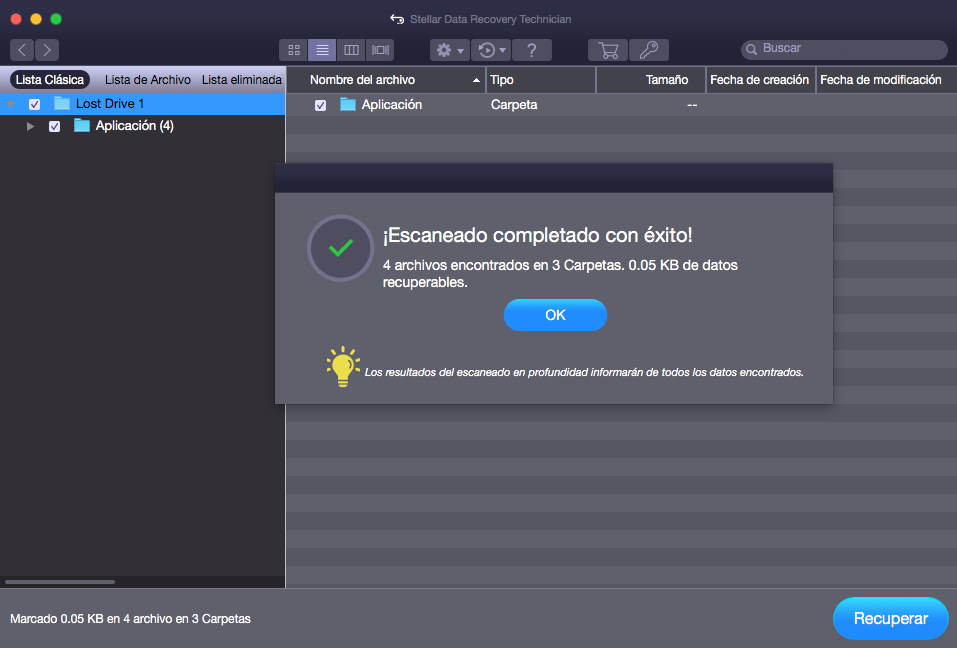Expand the Aplicación (4) tree node
957x648 pixels.
(31, 126)
